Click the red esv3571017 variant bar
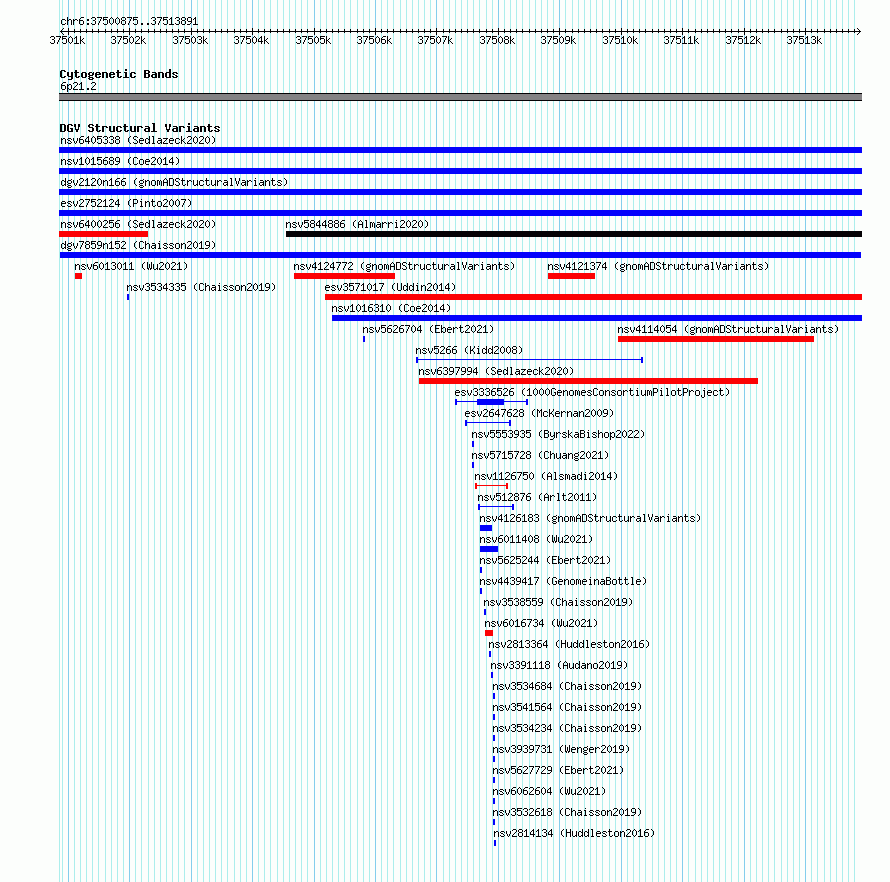The height and width of the screenshot is (882, 890). pyautogui.click(x=593, y=297)
